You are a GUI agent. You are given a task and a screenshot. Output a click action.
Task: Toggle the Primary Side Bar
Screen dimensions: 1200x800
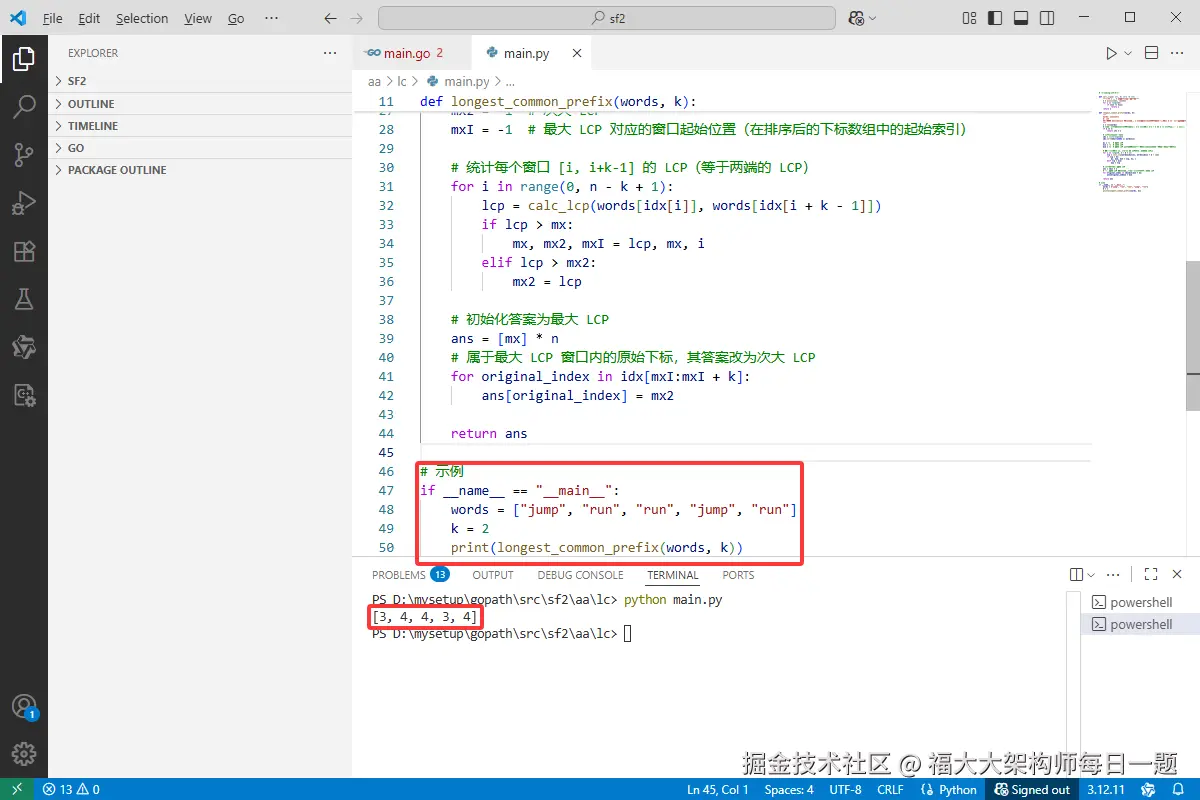993,18
